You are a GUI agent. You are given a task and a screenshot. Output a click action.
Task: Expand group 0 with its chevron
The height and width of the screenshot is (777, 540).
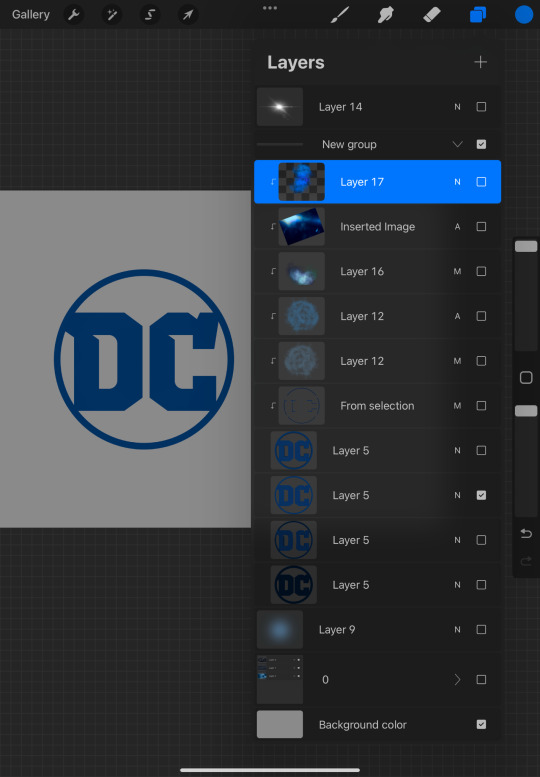point(457,679)
